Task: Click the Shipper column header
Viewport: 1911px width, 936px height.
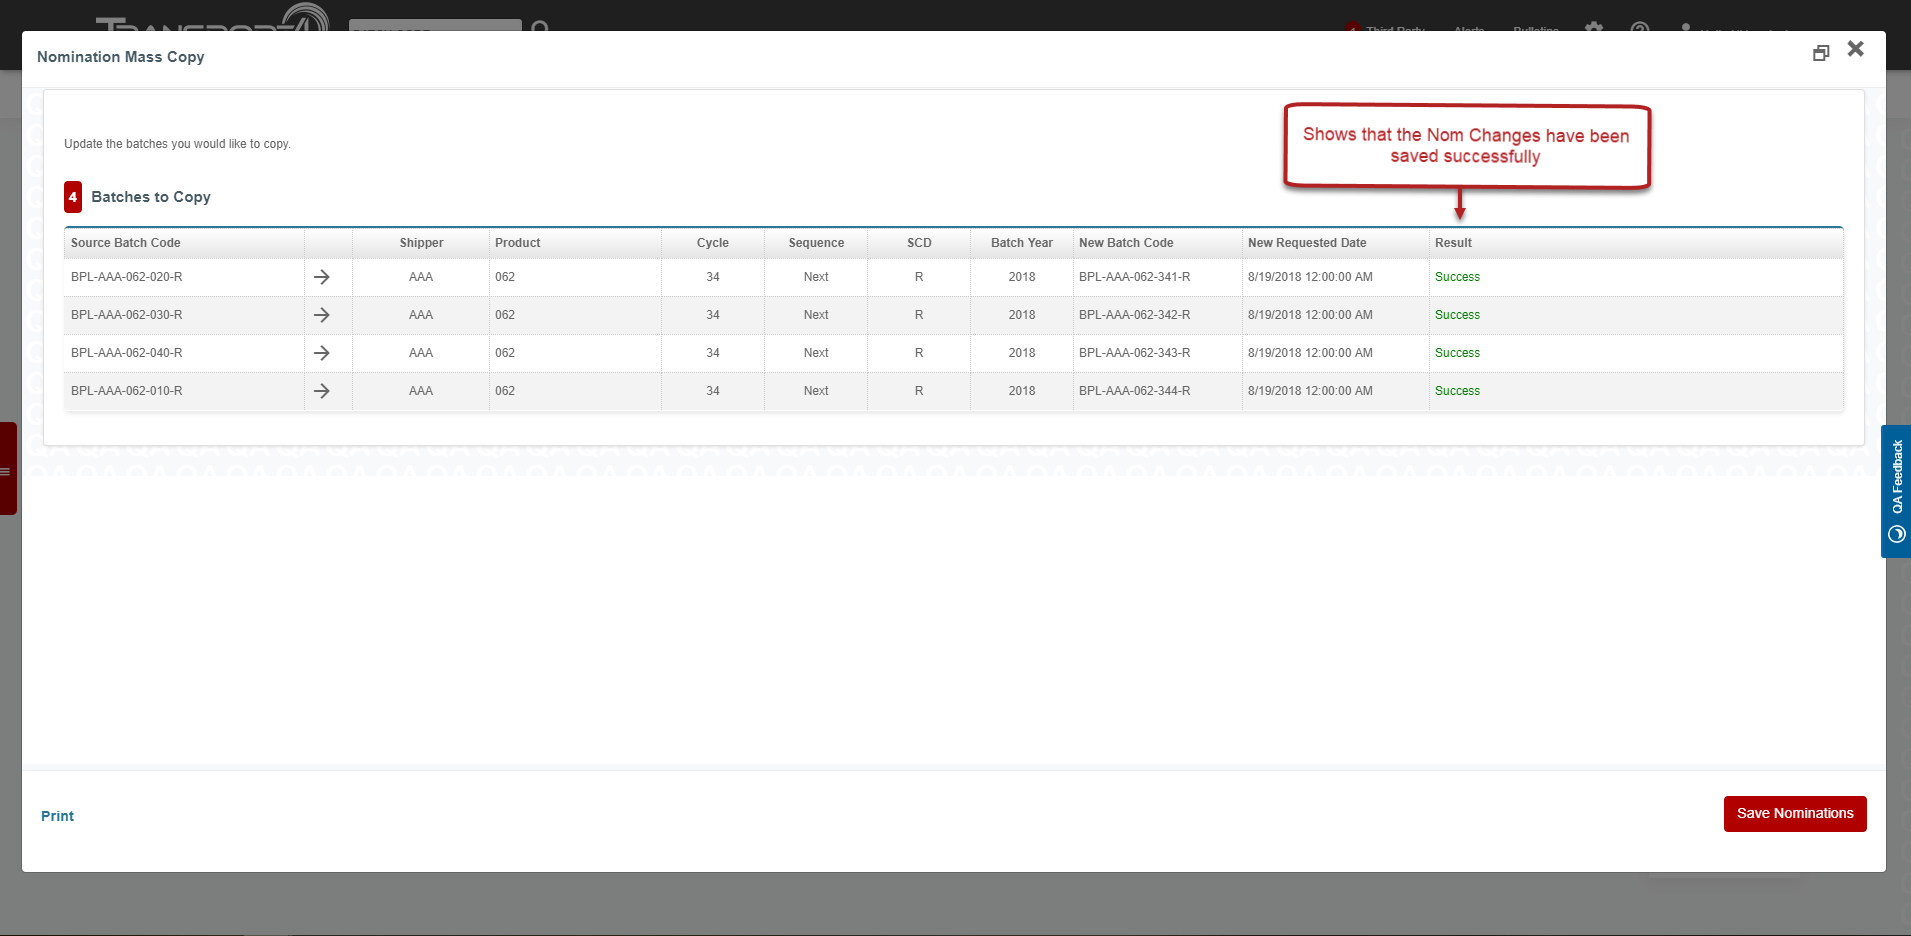Action: [x=421, y=243]
